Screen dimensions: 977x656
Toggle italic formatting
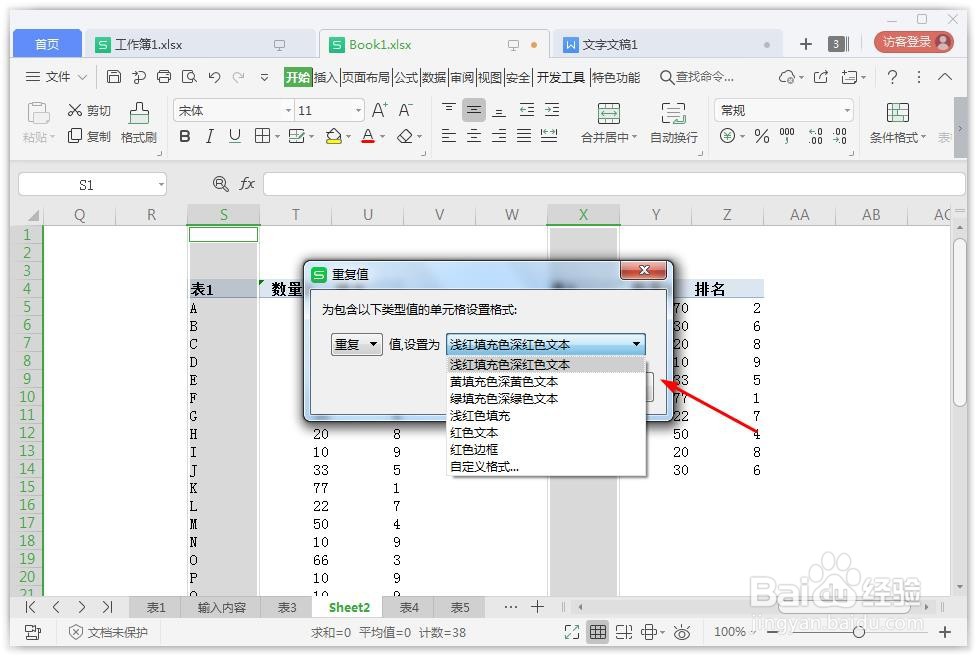[x=210, y=136]
